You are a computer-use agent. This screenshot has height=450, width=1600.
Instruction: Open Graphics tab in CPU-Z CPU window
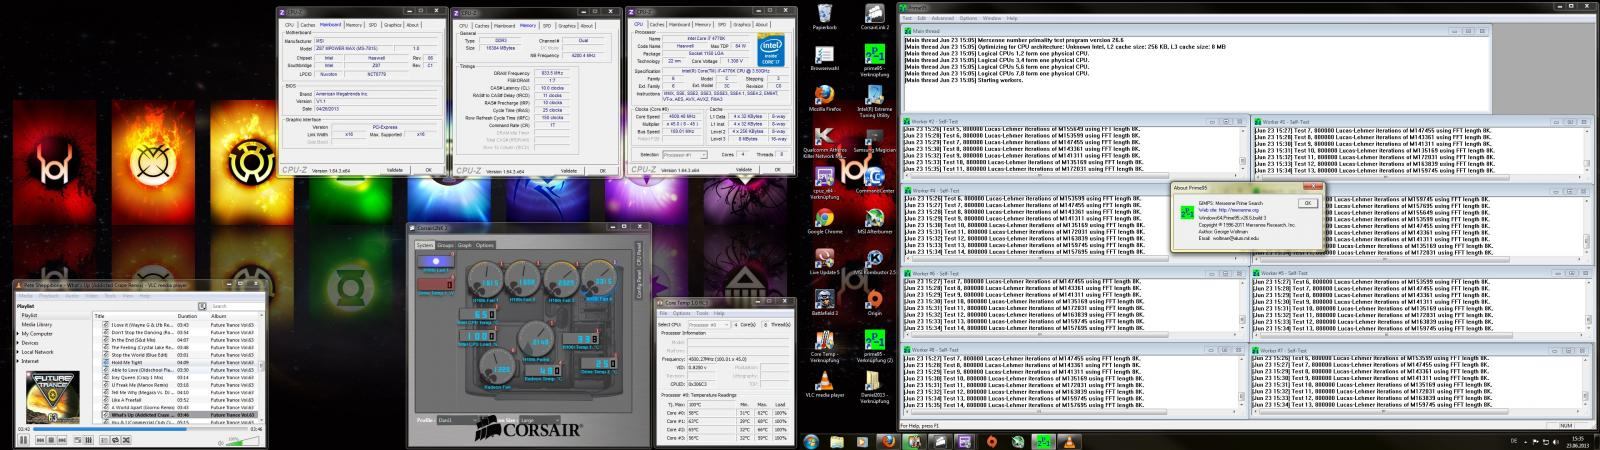click(740, 24)
